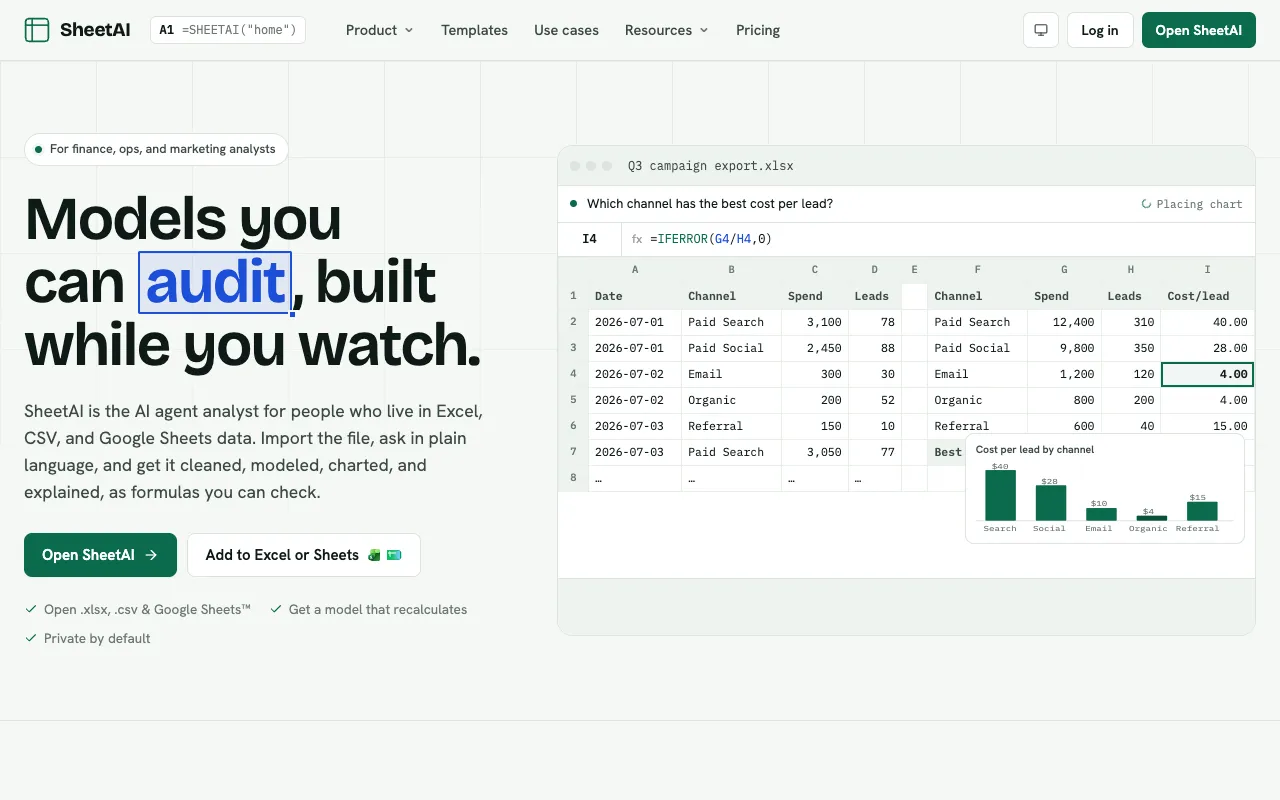Click the I4 cell reference box
1280x800 pixels.
pos(590,239)
